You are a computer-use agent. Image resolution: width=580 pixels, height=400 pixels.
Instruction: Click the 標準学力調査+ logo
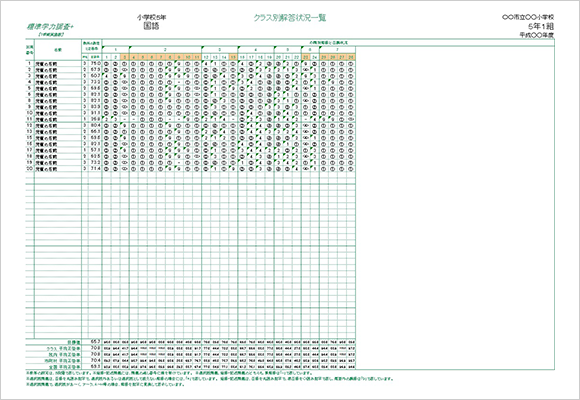pos(50,27)
